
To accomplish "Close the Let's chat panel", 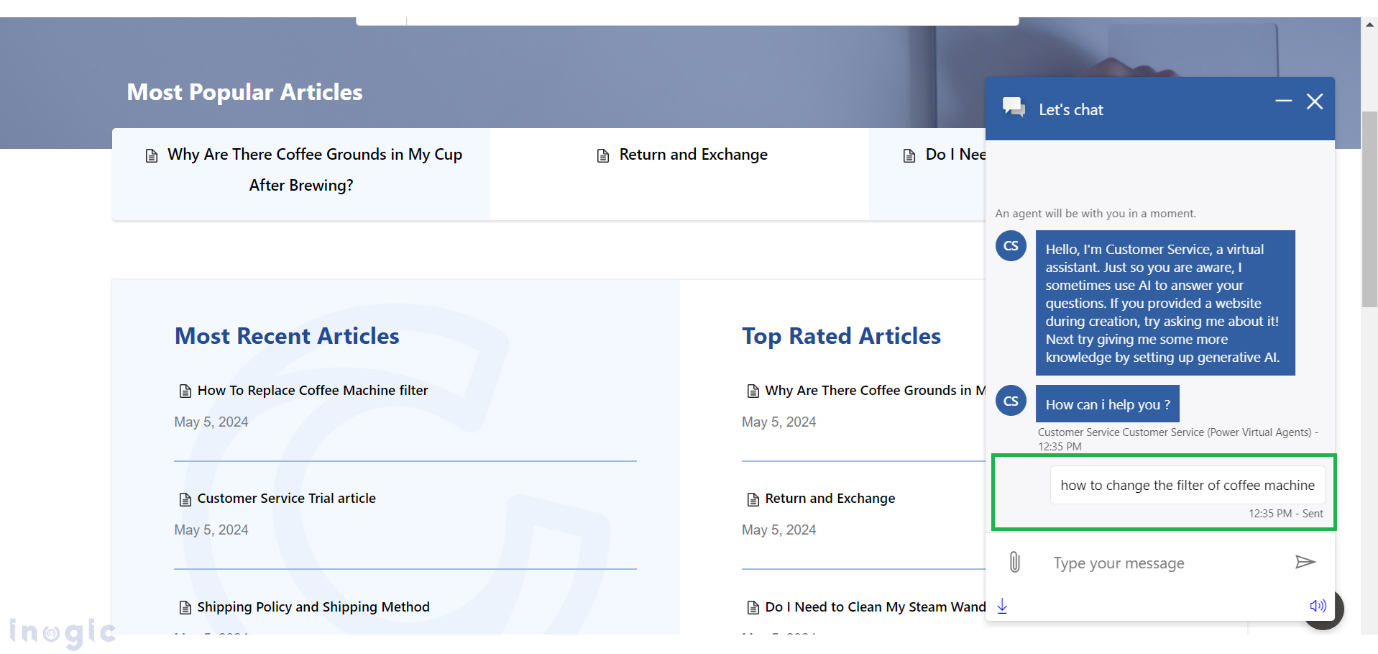I will [1315, 101].
